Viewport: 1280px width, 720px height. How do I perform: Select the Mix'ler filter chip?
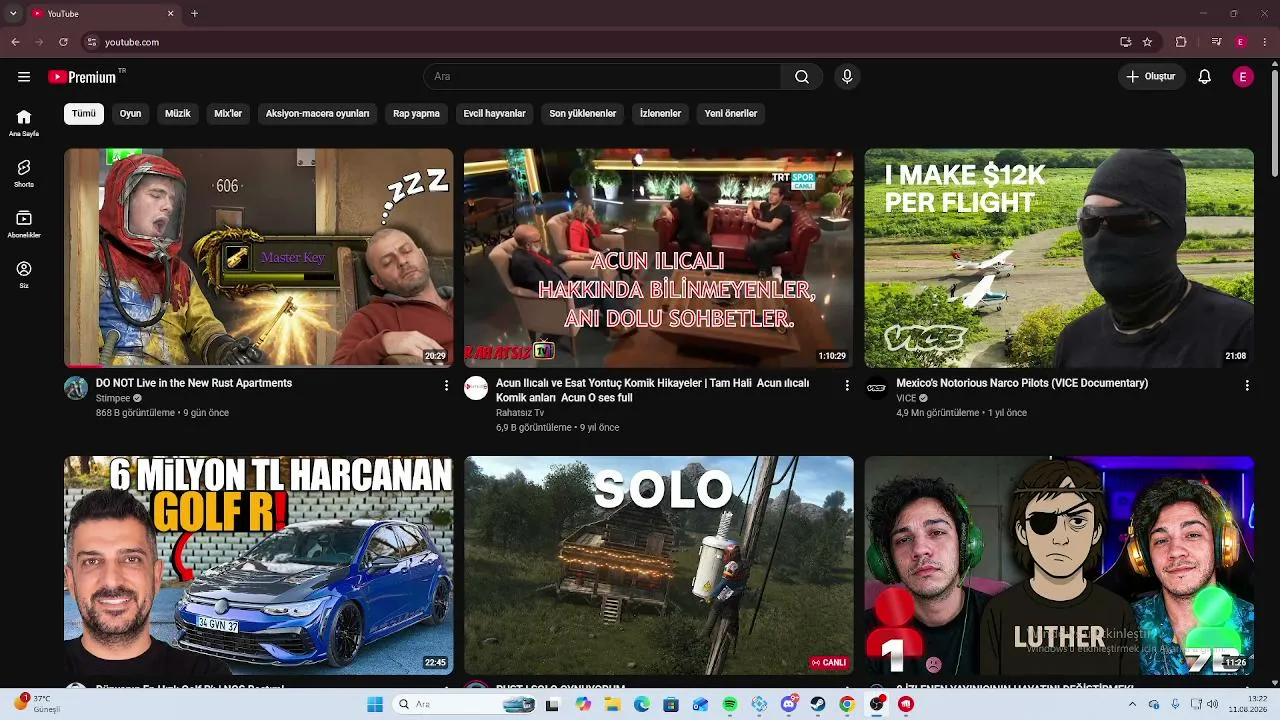click(x=228, y=114)
